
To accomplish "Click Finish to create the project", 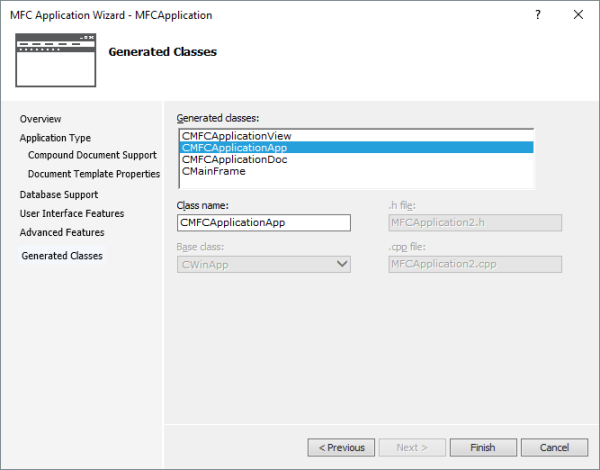I will [x=483, y=447].
